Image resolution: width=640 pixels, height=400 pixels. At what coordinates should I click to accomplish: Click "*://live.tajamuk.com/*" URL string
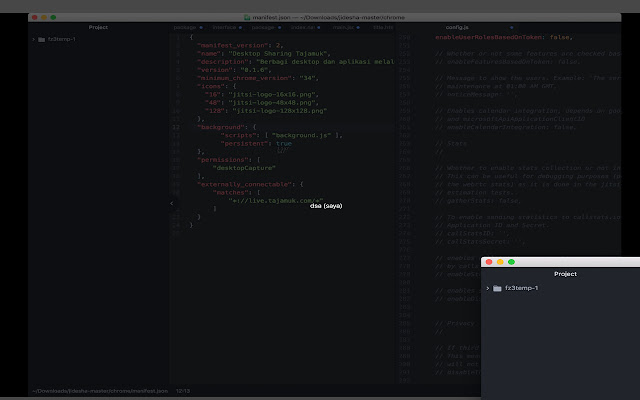(x=276, y=200)
